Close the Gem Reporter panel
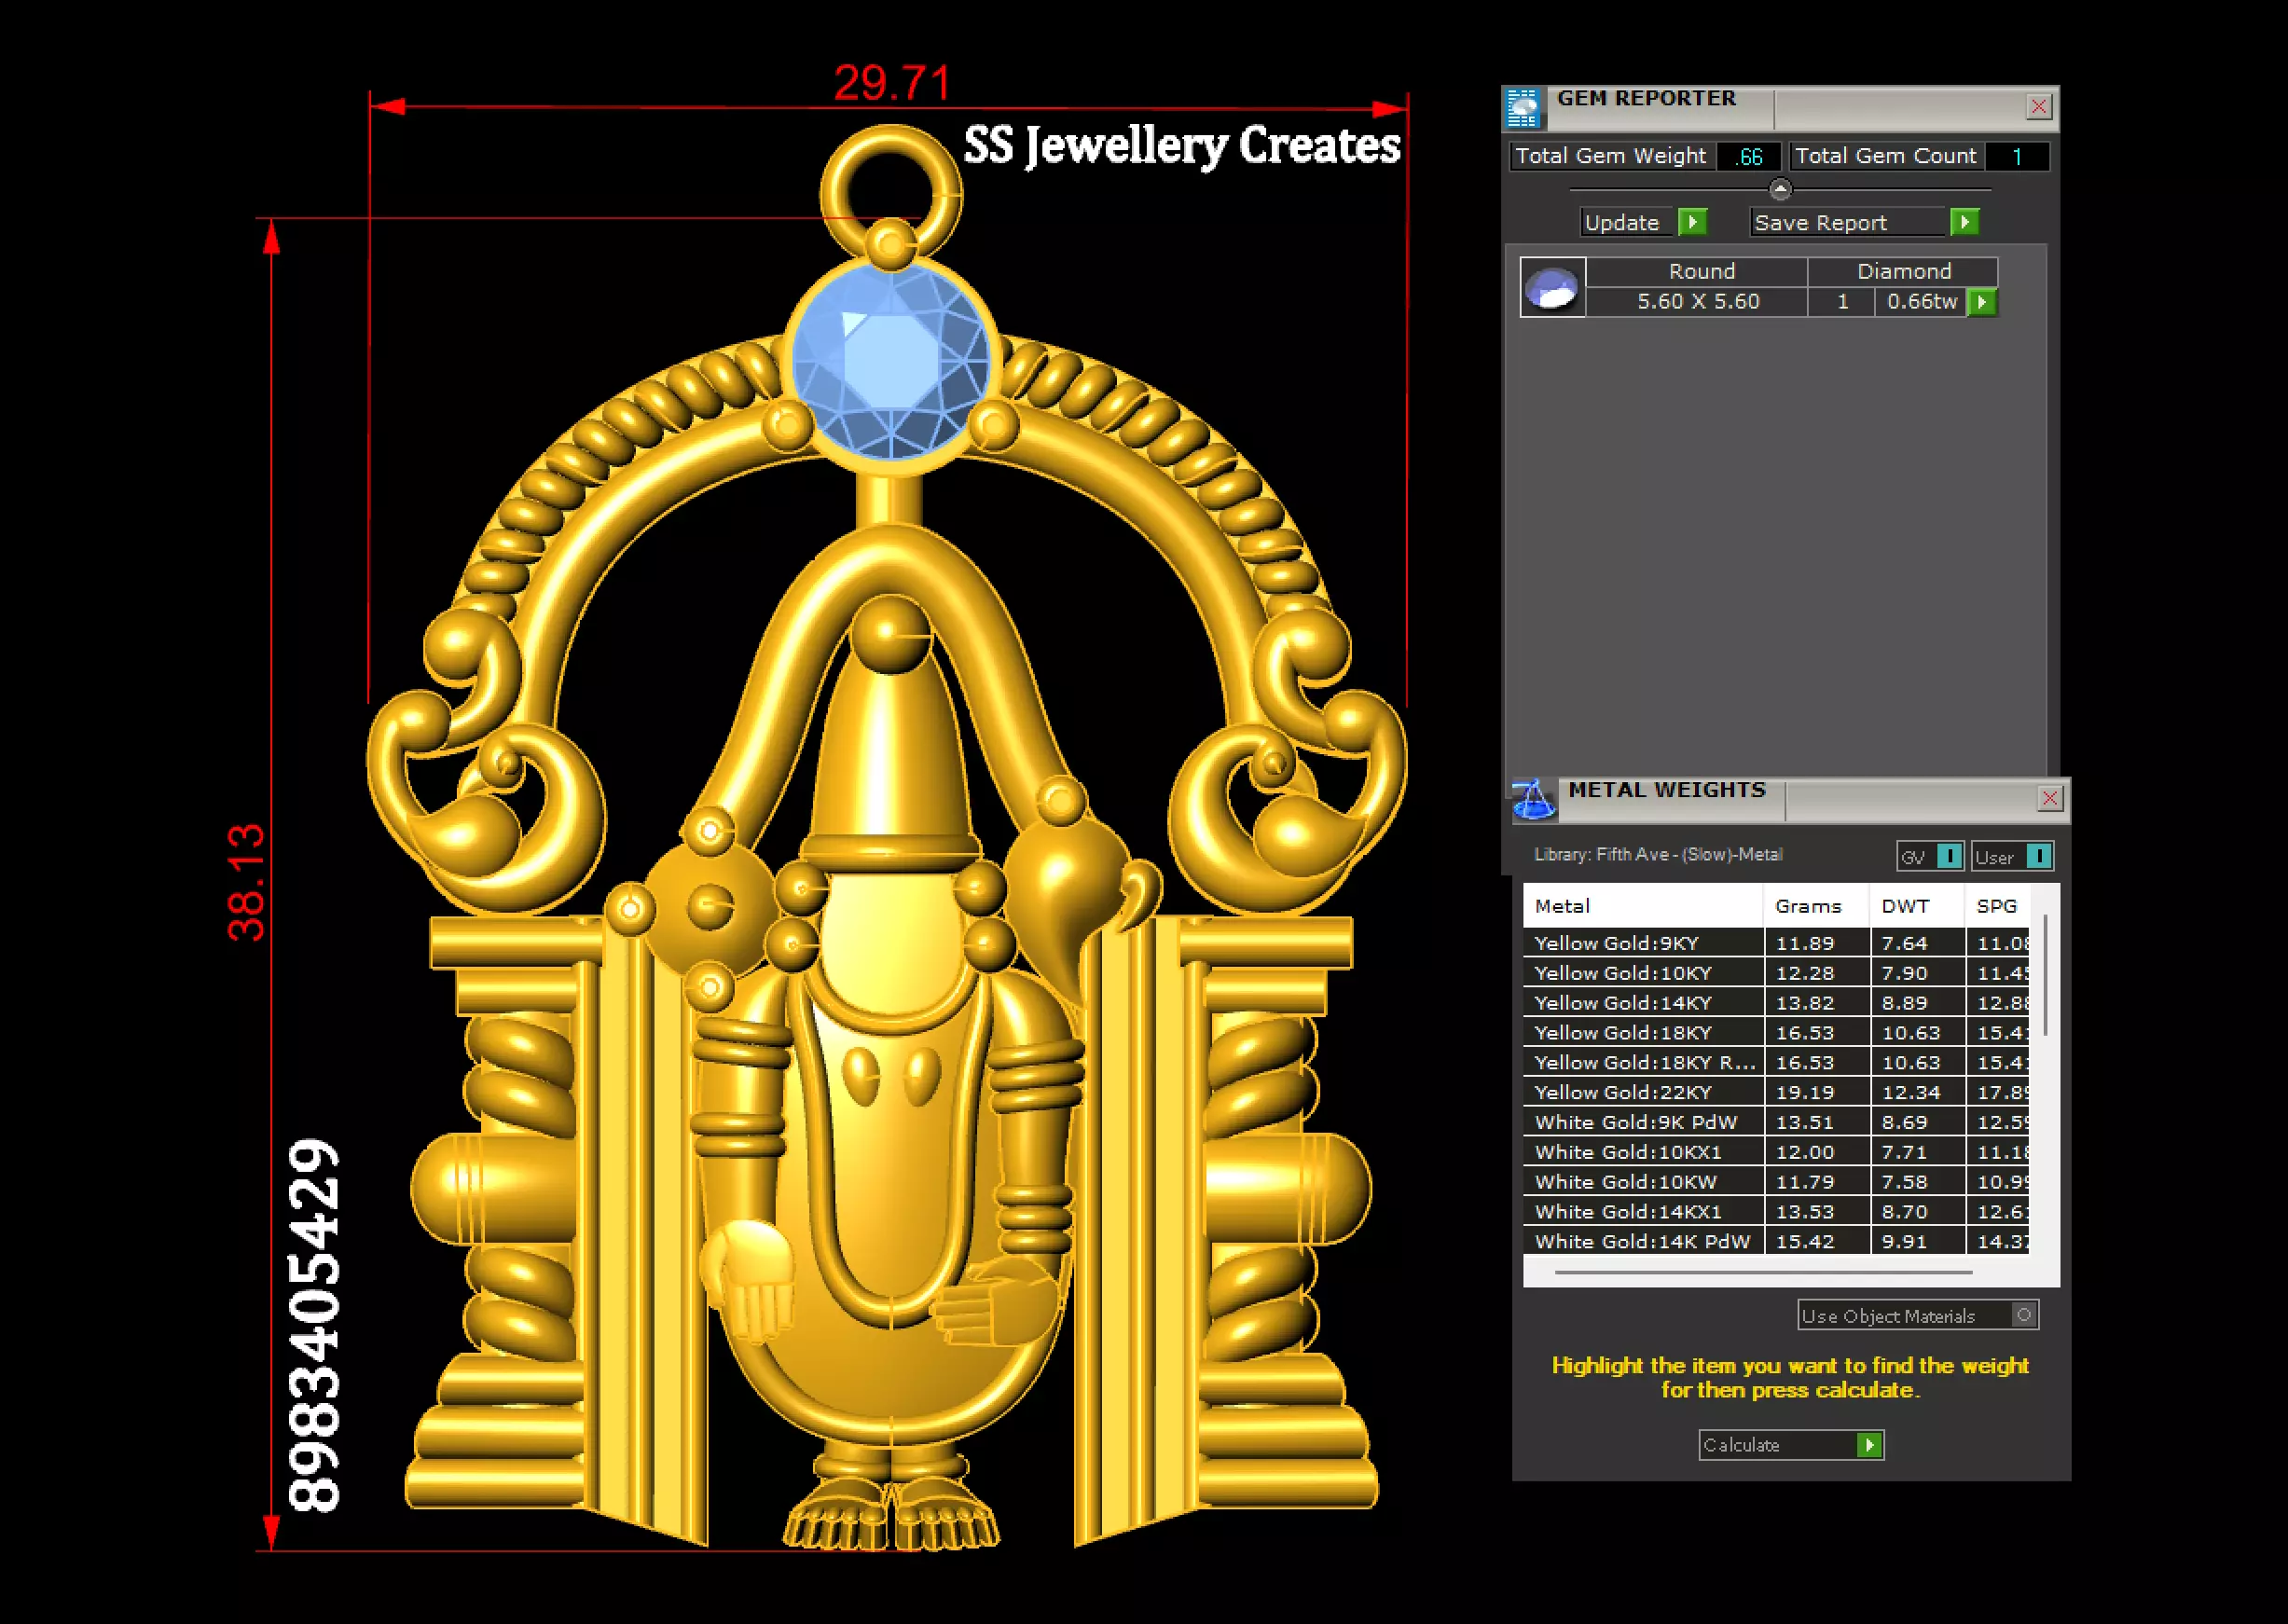Viewport: 2288px width, 1624px height. [2039, 107]
